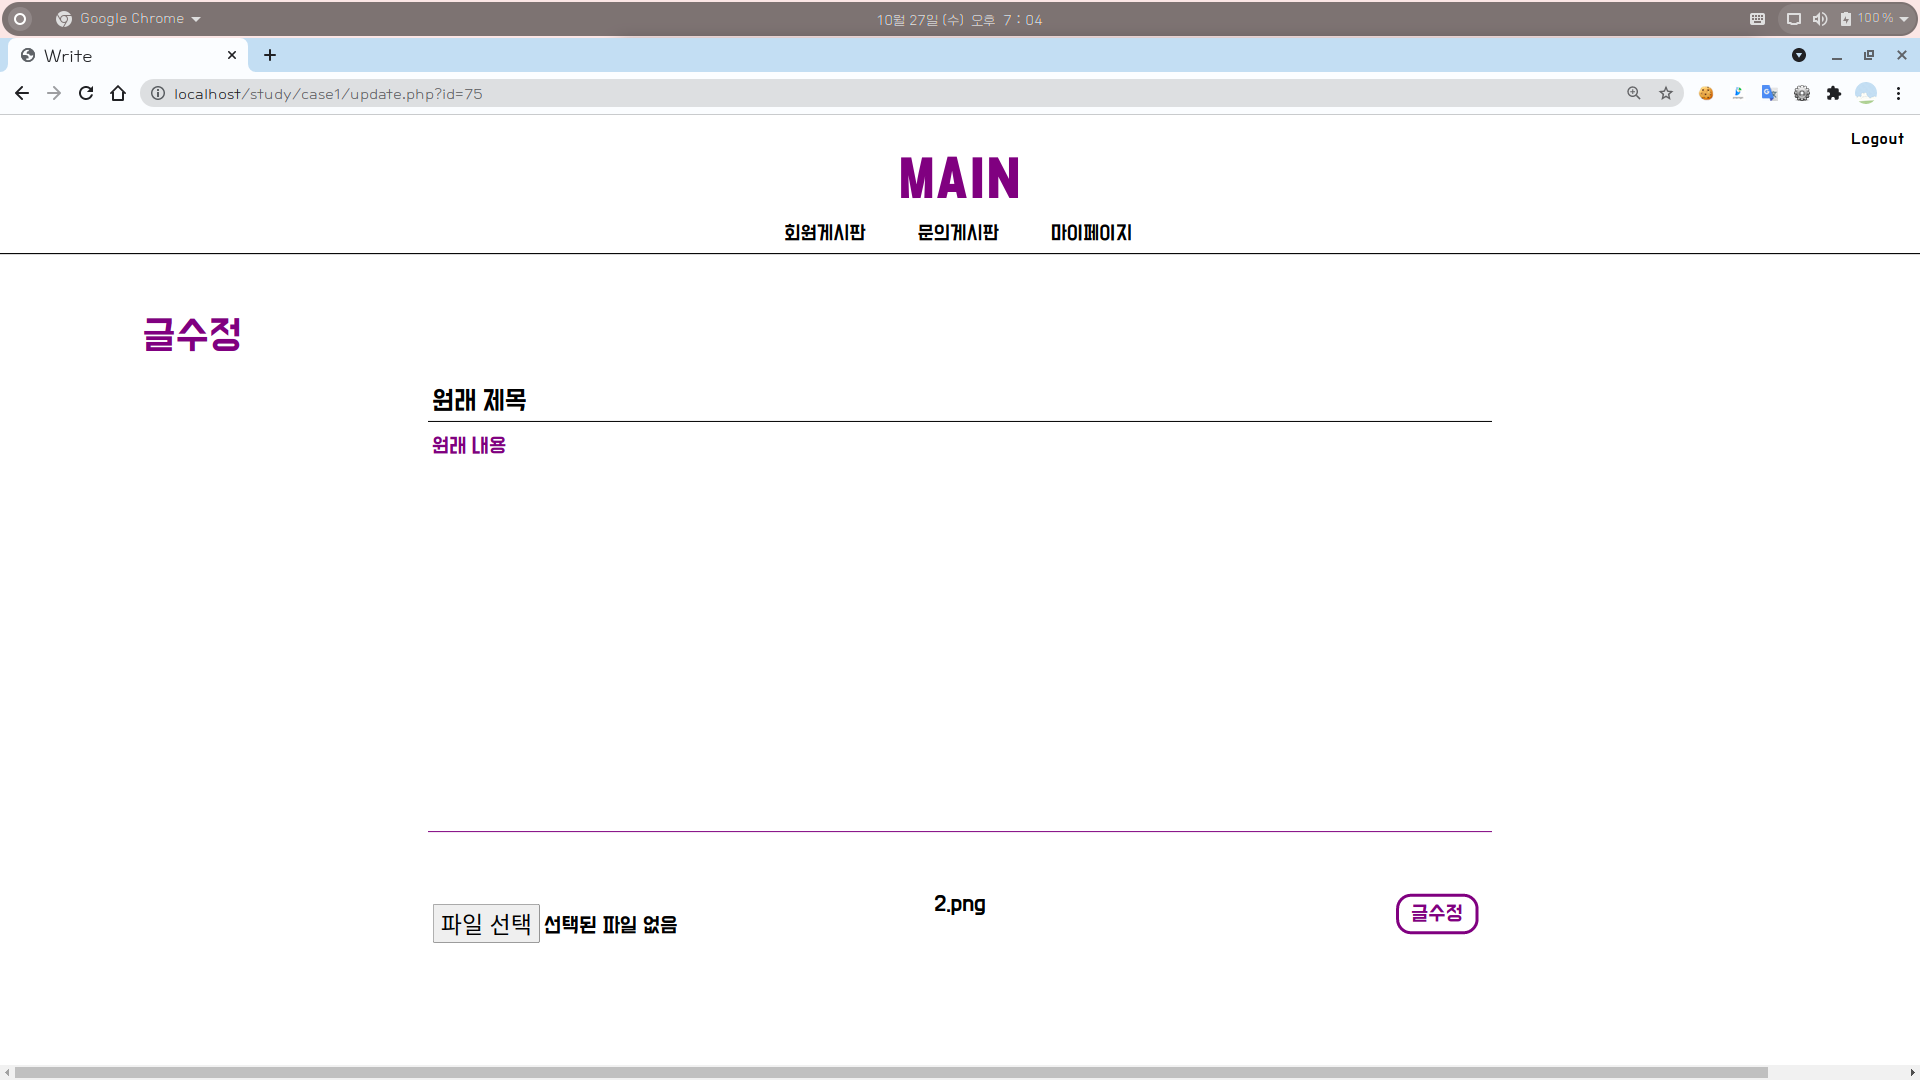1920x1080 pixels.
Task: Open the zoom magnifier in address bar
Action: (x=1634, y=93)
